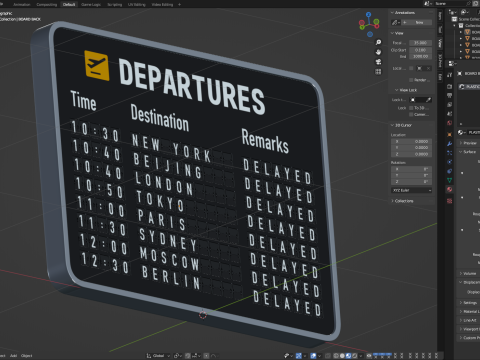Collapse the Annotations panel
Screen dimensions: 480x360
392,13
